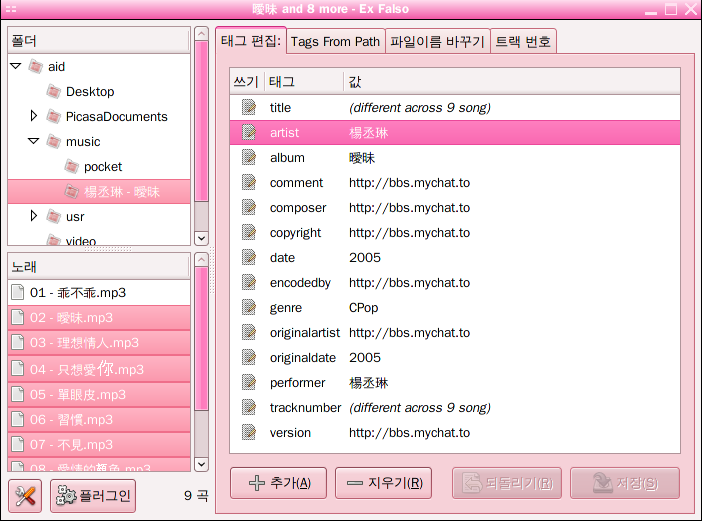This screenshot has width=702, height=521.
Task: Click file icon of 01 - 乖不乖.mp3
Action: (18, 292)
